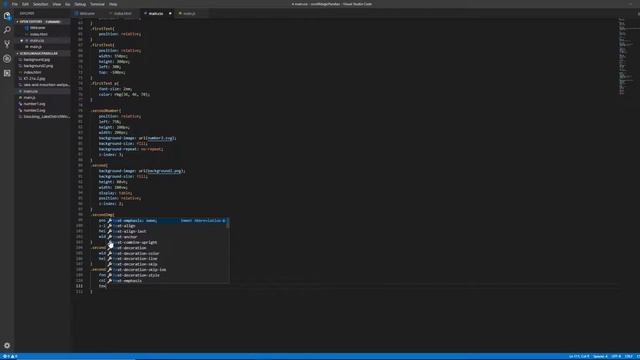Open the View menu
The image size is (640, 360).
coord(57,4)
